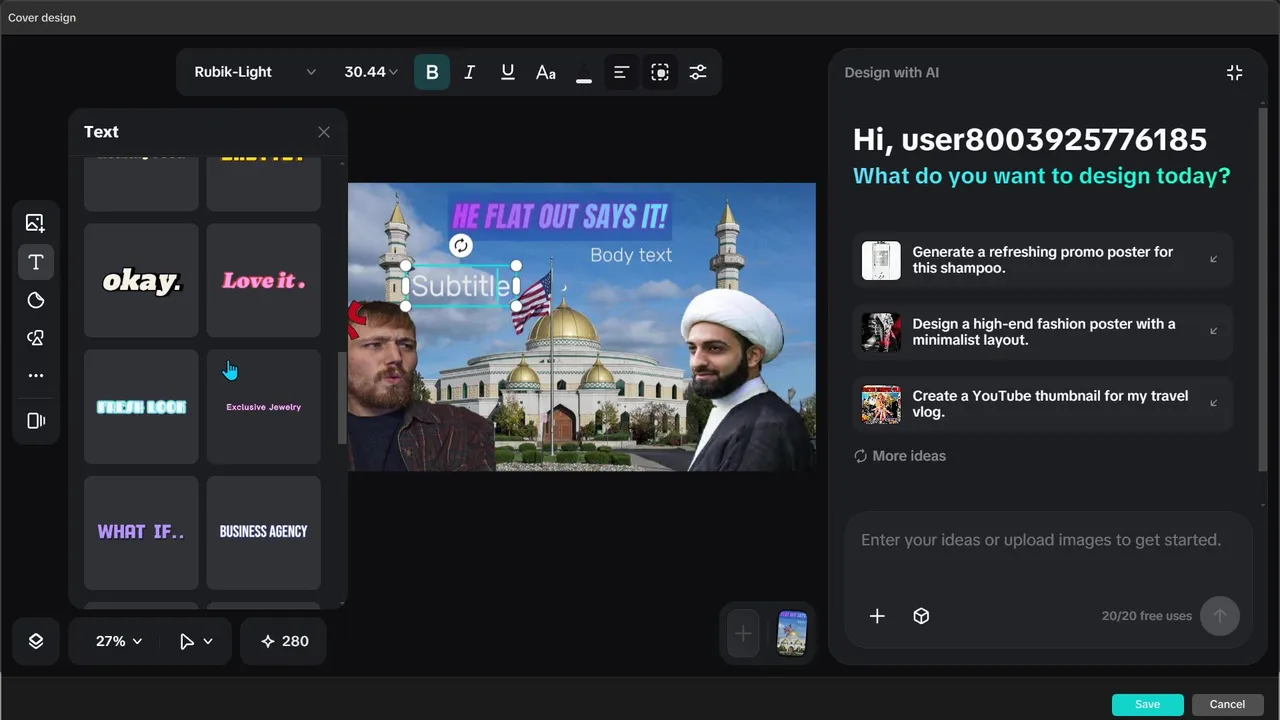
Task: Open the Rubik-Light font dropdown
Action: coord(255,72)
